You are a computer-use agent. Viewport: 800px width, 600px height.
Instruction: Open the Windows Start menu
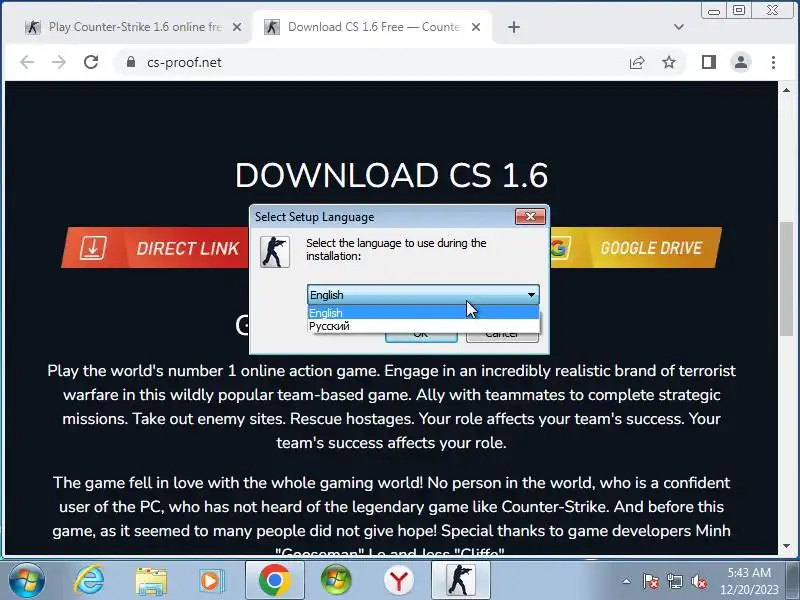27,580
